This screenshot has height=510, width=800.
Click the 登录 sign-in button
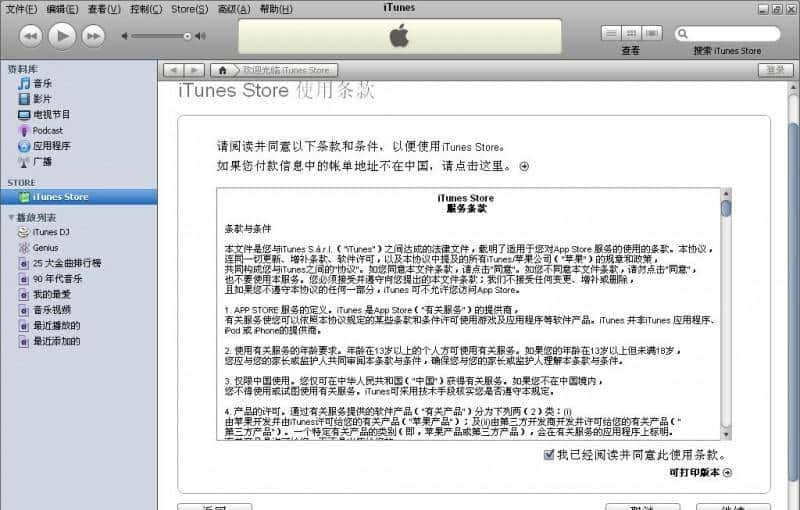click(774, 70)
